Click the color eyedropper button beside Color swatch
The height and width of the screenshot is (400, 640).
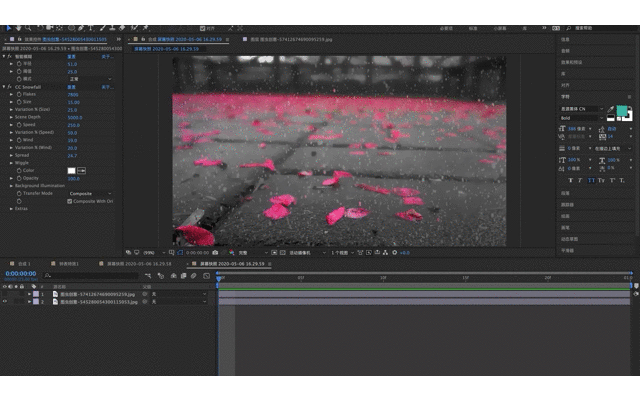point(81,171)
